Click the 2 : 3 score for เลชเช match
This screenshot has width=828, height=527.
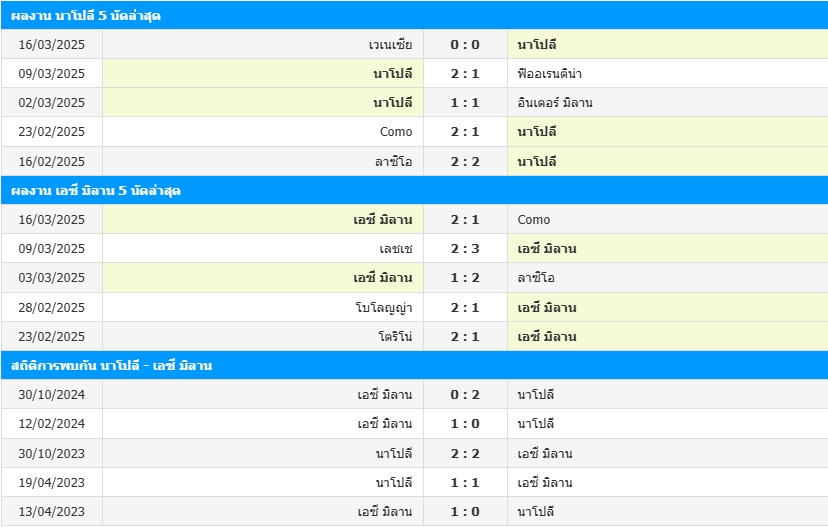tap(465, 249)
